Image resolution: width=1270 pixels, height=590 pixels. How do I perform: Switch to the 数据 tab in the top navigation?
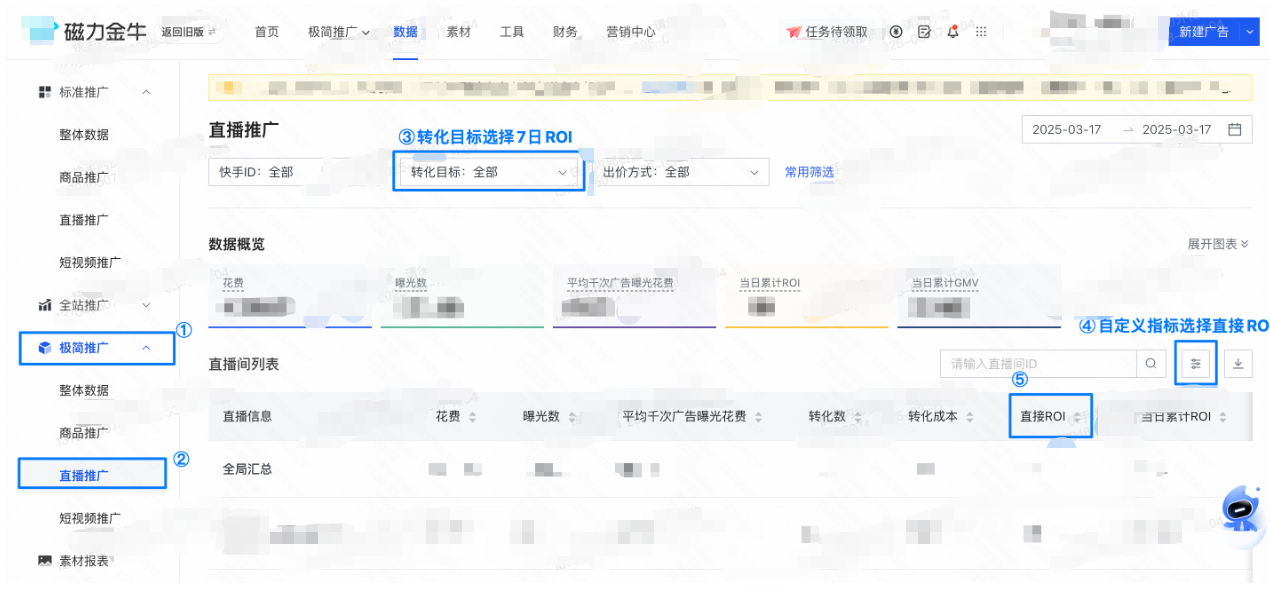(x=405, y=31)
